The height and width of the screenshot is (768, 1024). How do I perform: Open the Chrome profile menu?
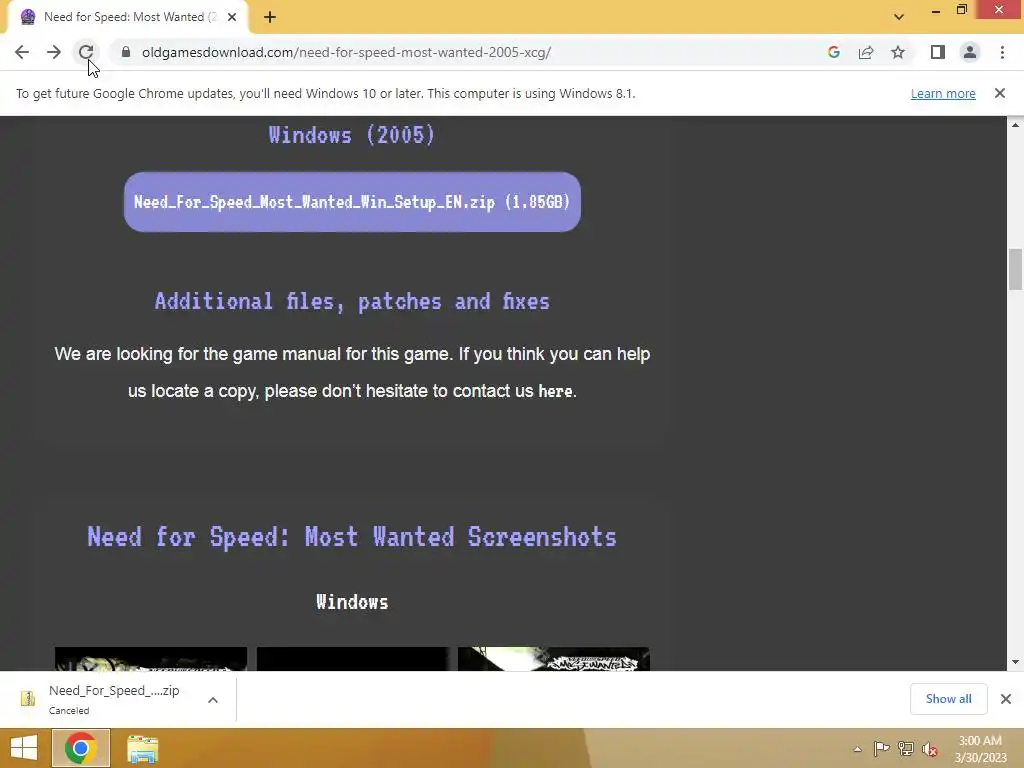click(x=970, y=52)
